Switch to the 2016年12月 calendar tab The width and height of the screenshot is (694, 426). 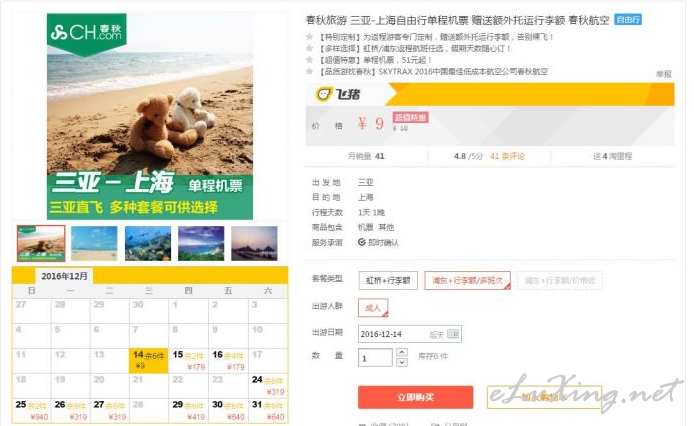pos(64,276)
